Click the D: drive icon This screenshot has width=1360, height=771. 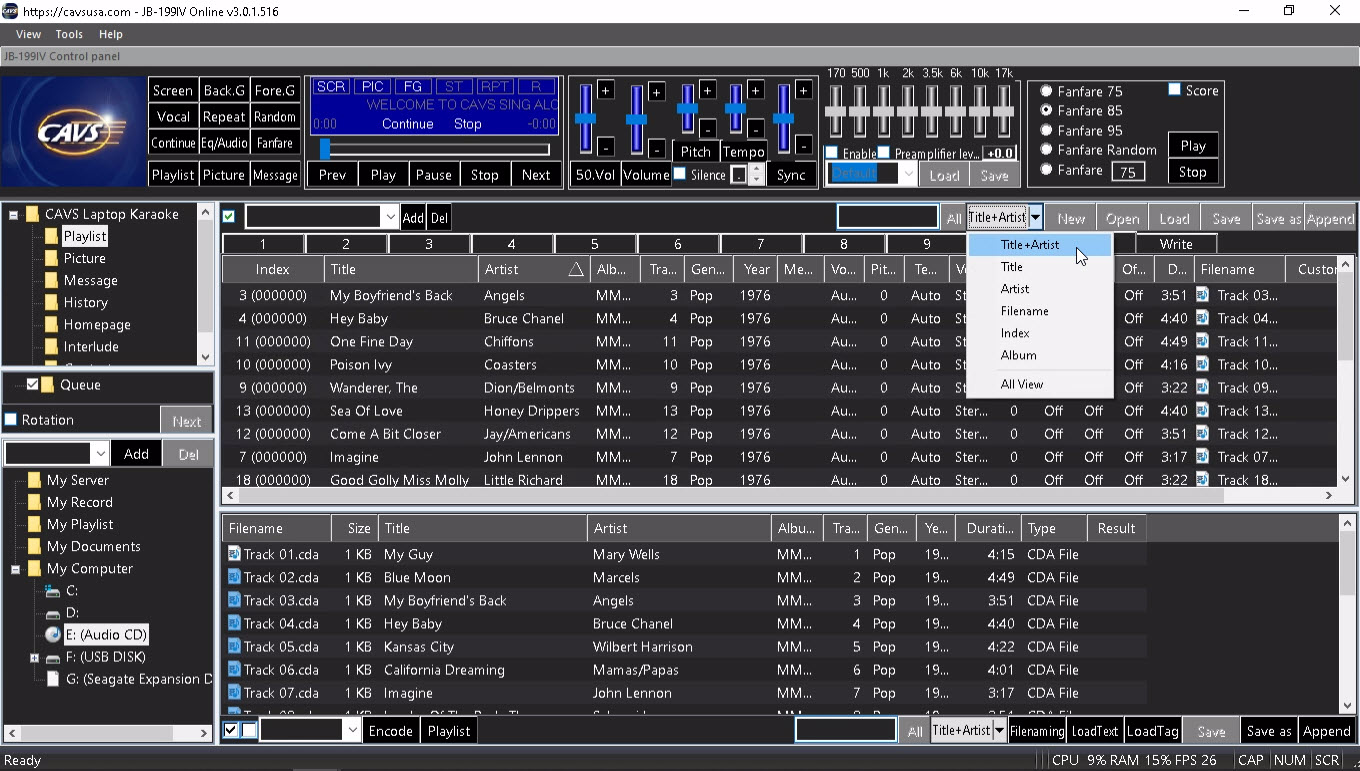click(x=53, y=613)
